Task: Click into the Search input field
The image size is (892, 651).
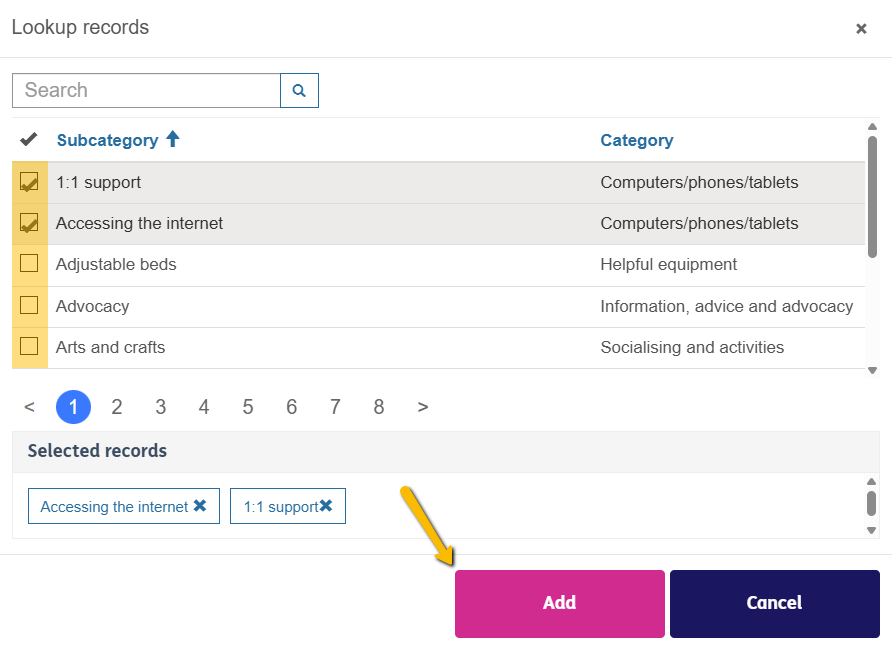Action: [146, 90]
